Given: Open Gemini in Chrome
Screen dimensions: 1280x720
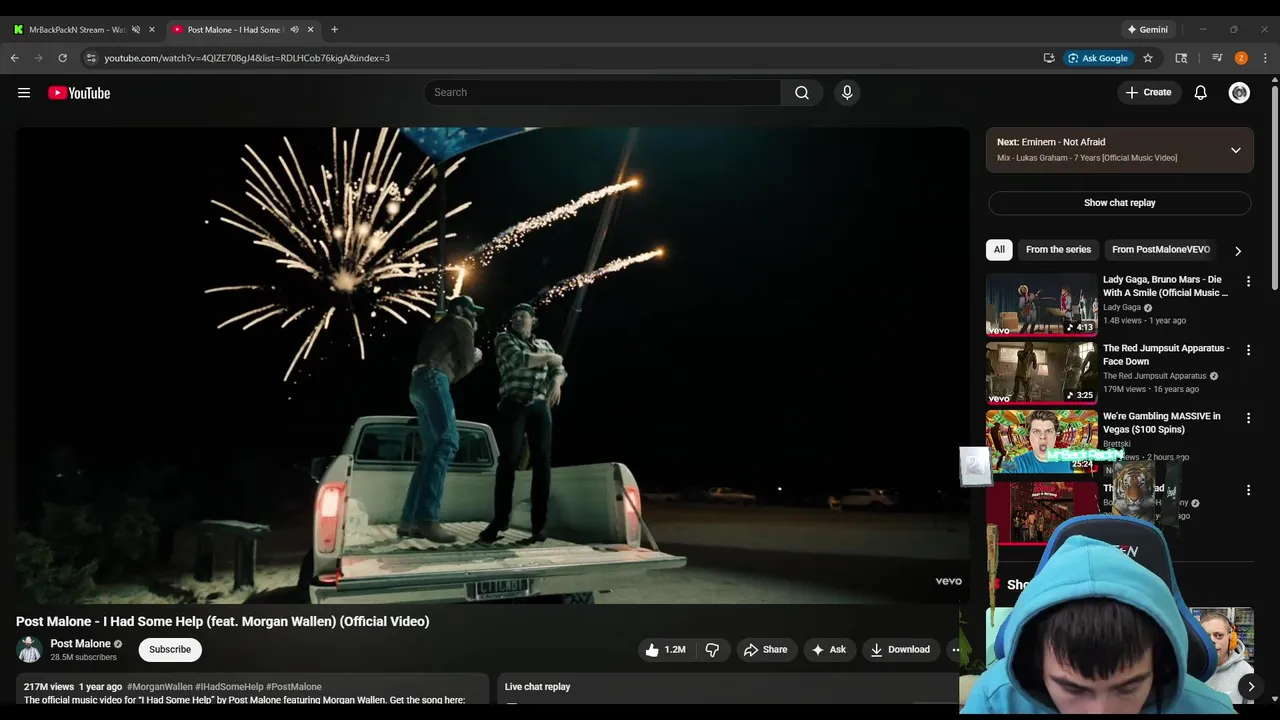Looking at the screenshot, I should coord(1147,30).
